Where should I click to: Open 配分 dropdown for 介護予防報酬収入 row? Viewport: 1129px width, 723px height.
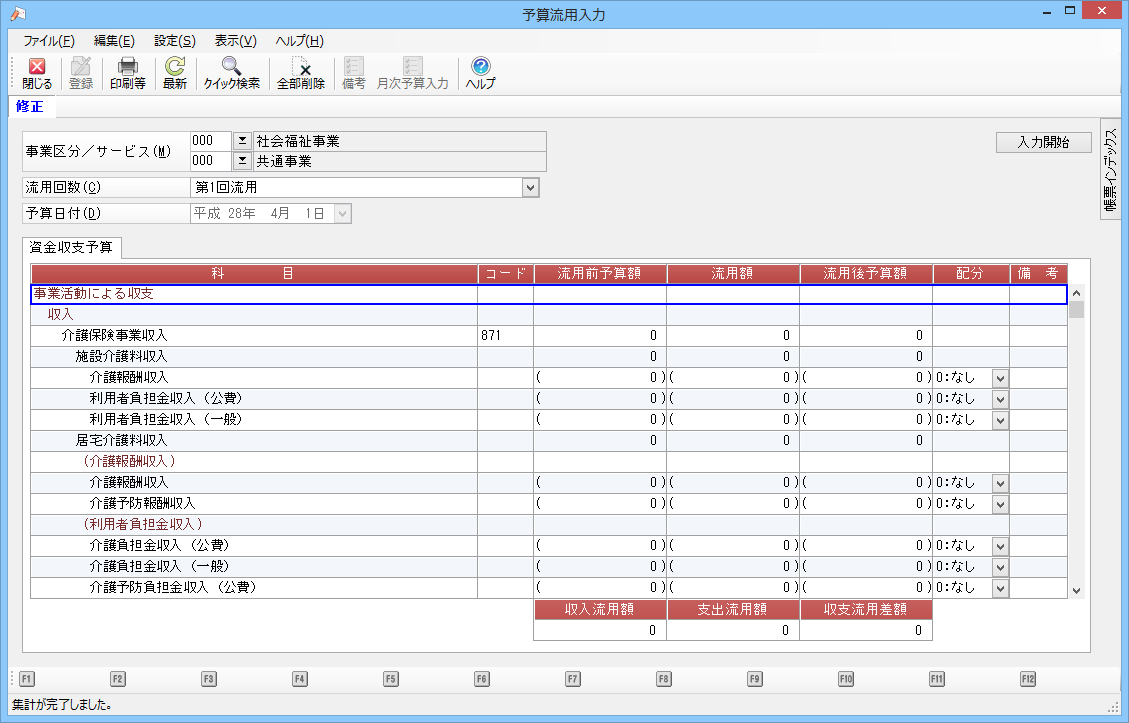tap(1000, 503)
